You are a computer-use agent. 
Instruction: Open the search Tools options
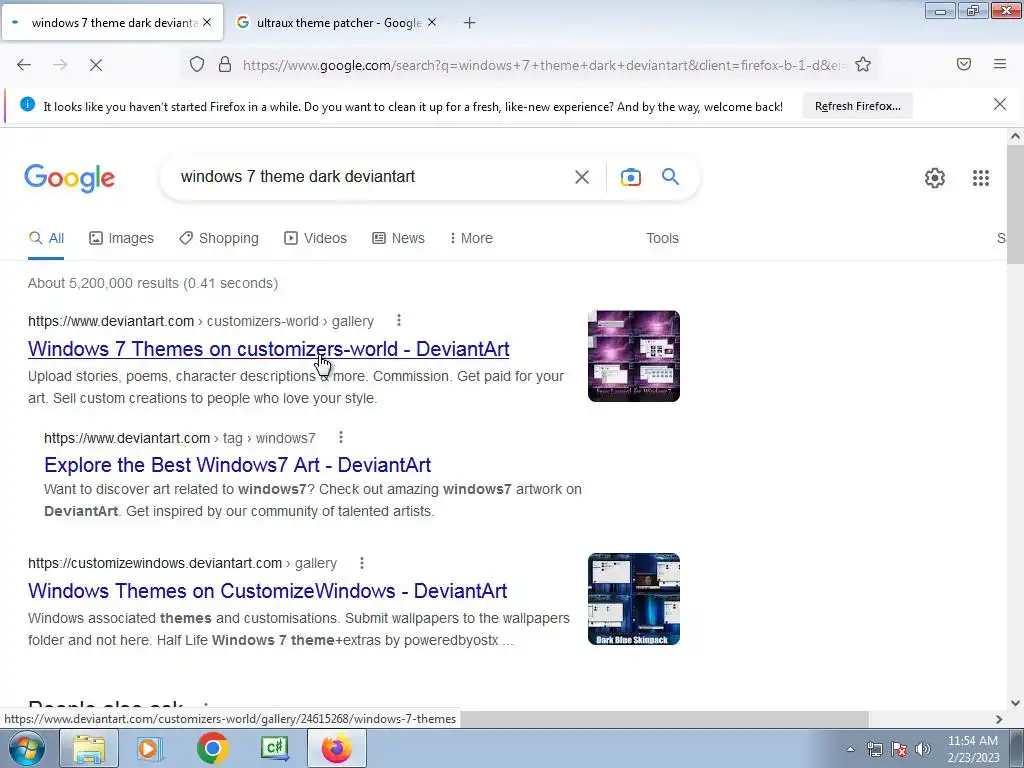tap(662, 238)
